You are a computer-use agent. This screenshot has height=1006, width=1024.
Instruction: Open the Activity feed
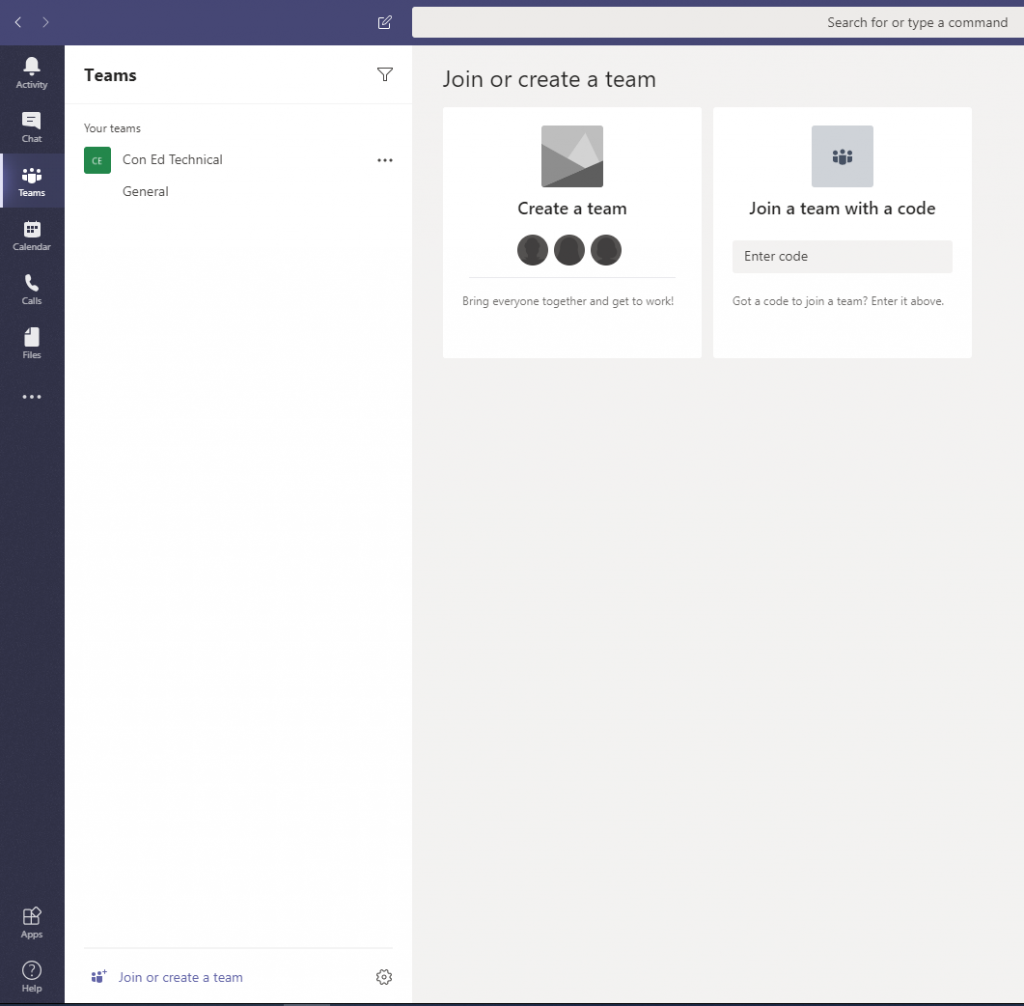[x=31, y=73]
